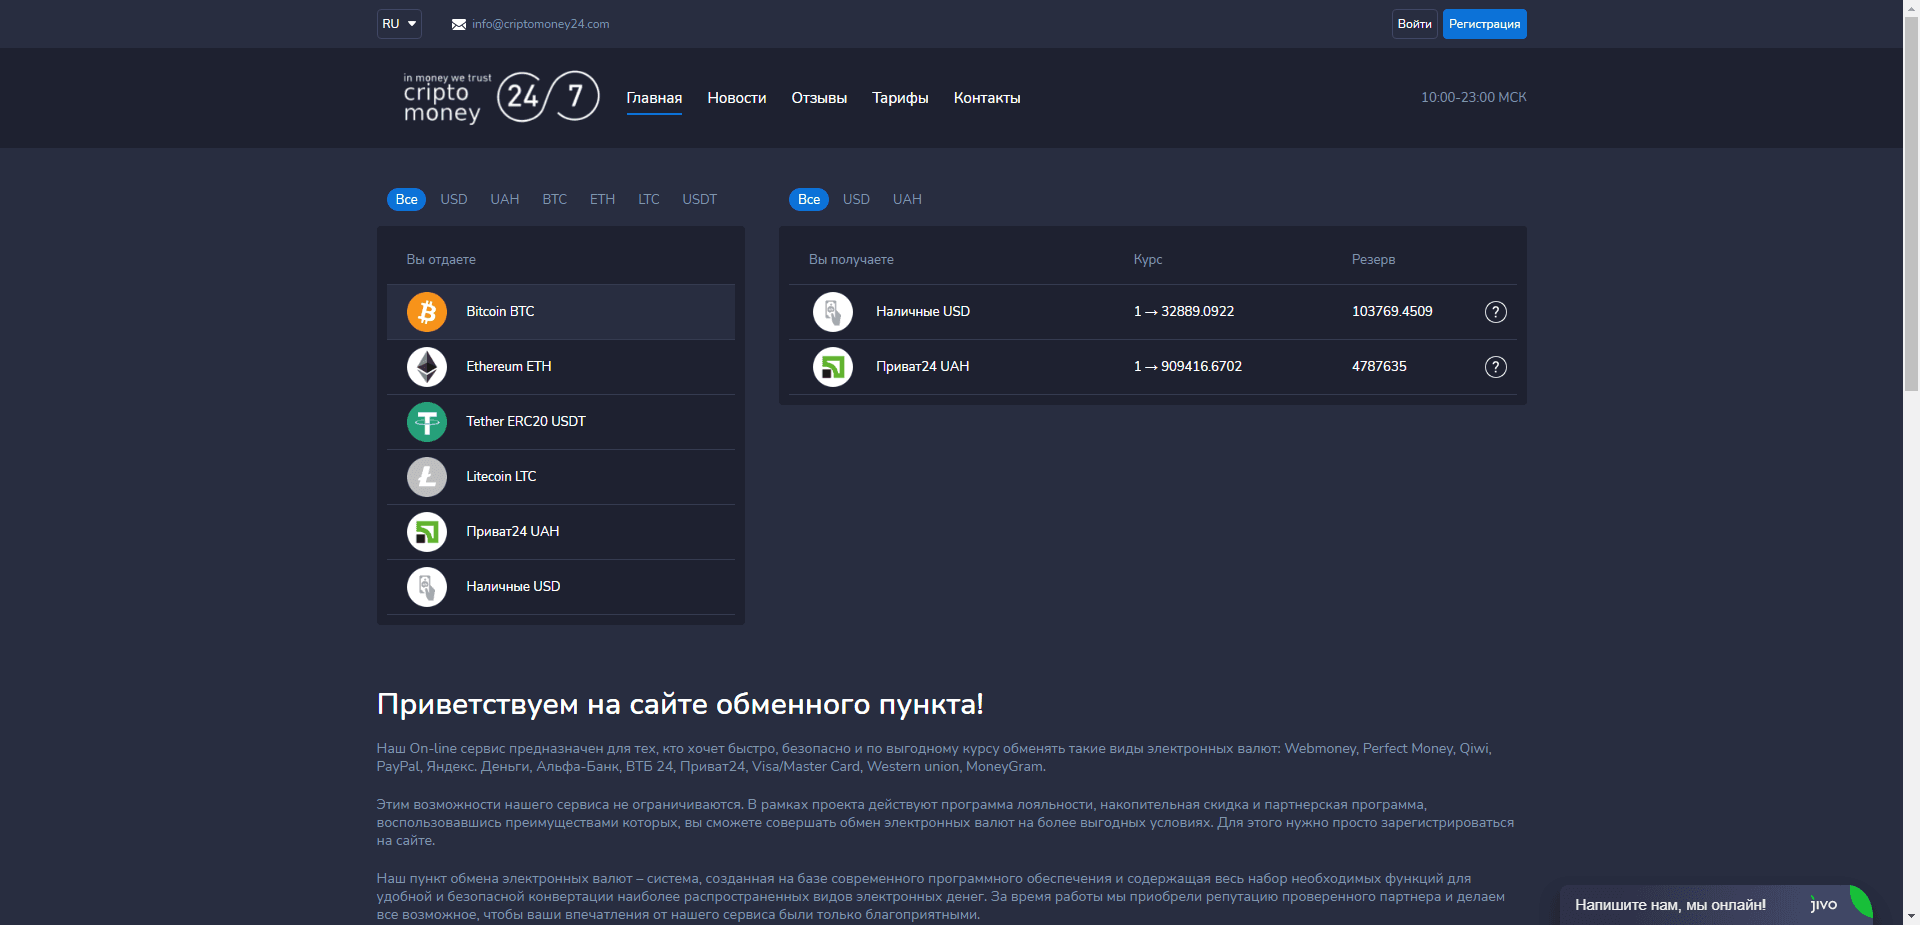Click the page vertical scrollbar thumb
This screenshot has height=925, width=1920.
coord(1911,200)
